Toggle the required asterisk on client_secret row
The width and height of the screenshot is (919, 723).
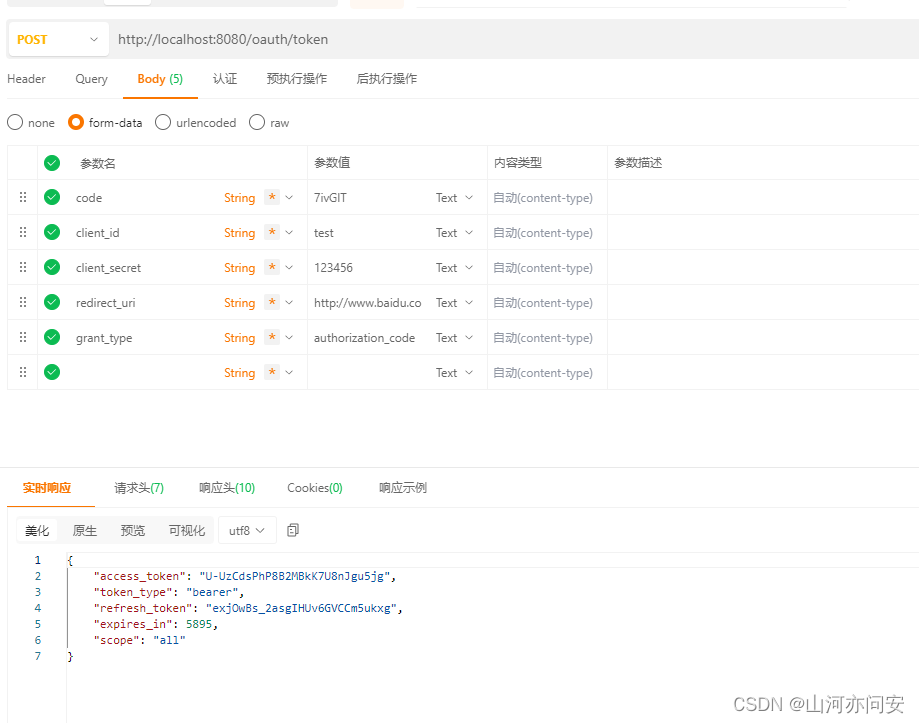(272, 267)
